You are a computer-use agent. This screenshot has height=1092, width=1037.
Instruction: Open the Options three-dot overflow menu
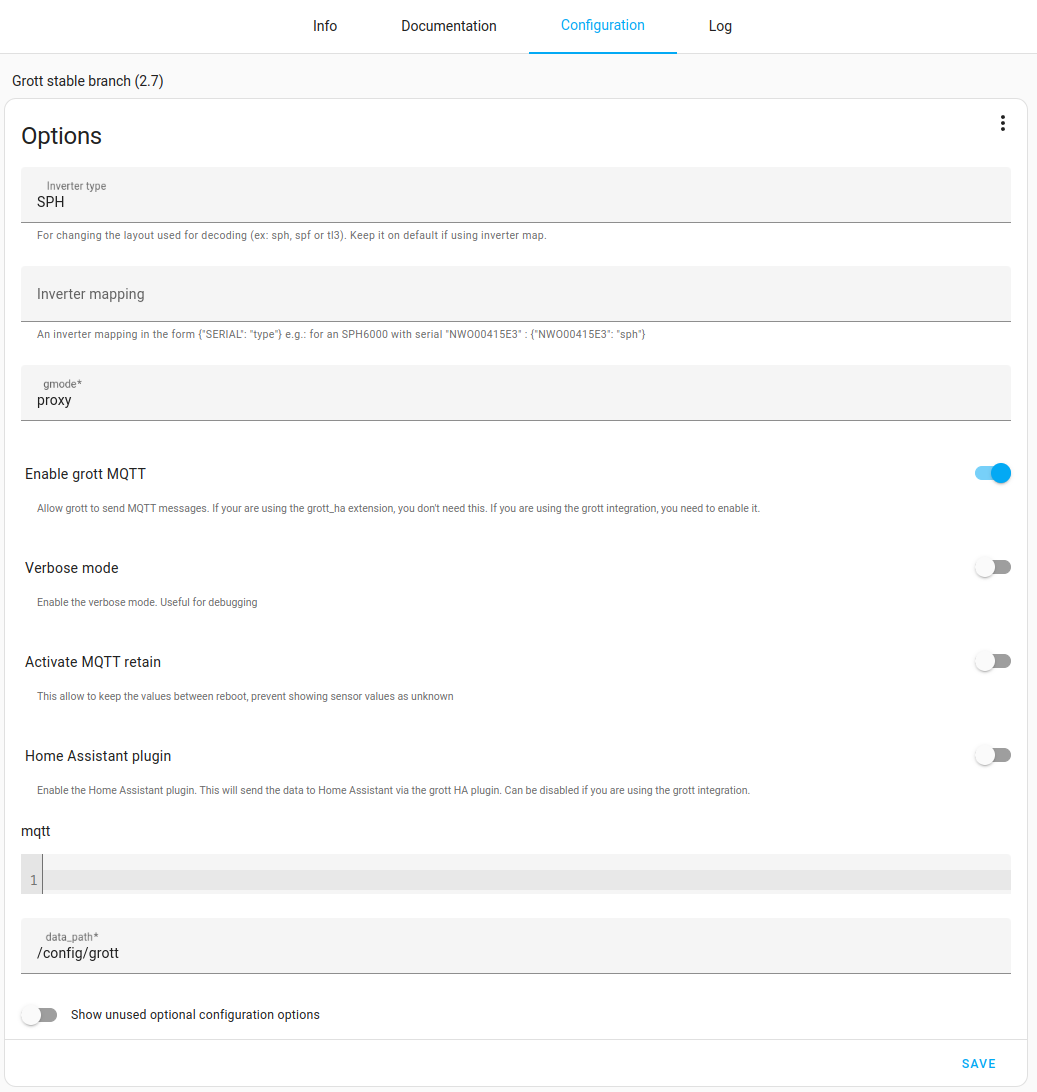click(x=1002, y=123)
